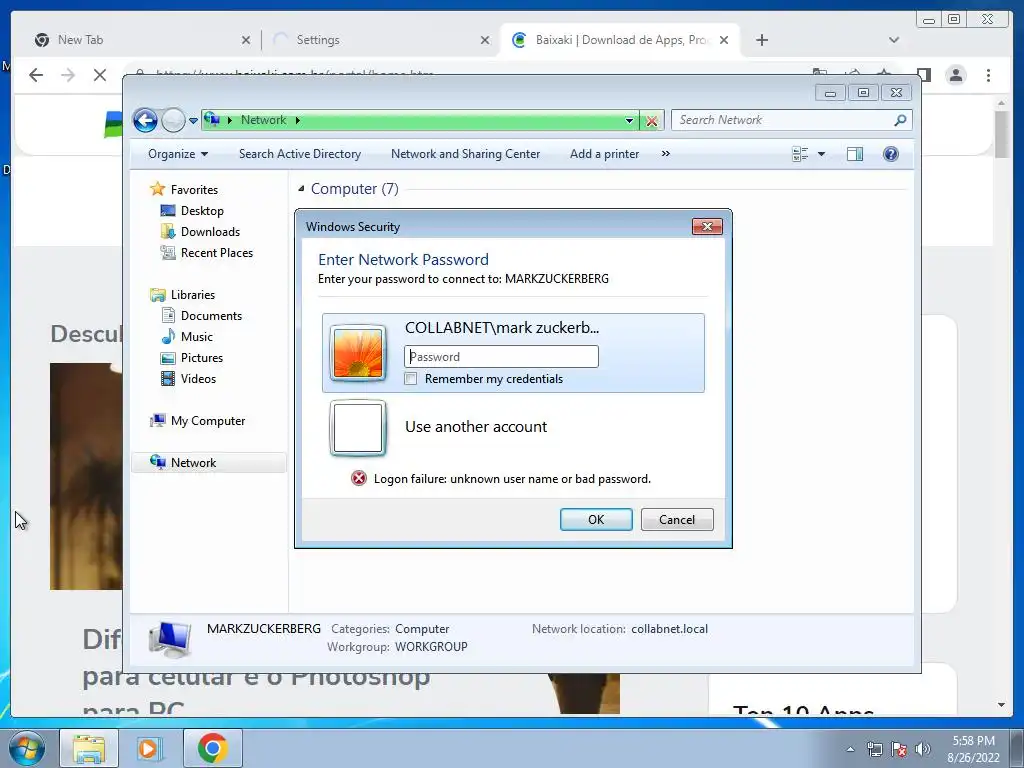Click the change view icon
The image size is (1024, 768).
[800, 154]
